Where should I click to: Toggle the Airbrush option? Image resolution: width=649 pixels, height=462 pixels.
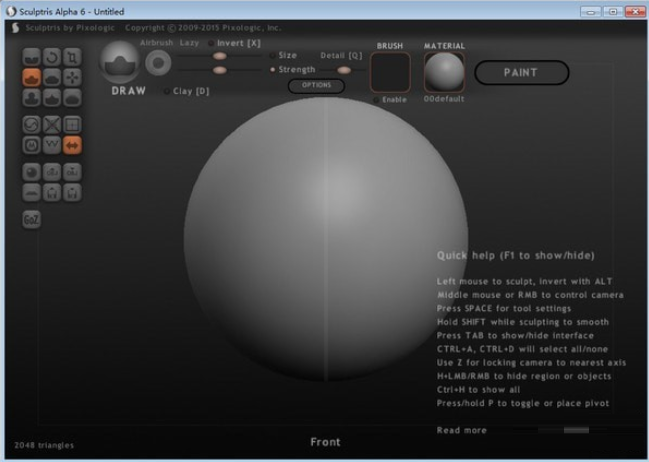[x=156, y=43]
